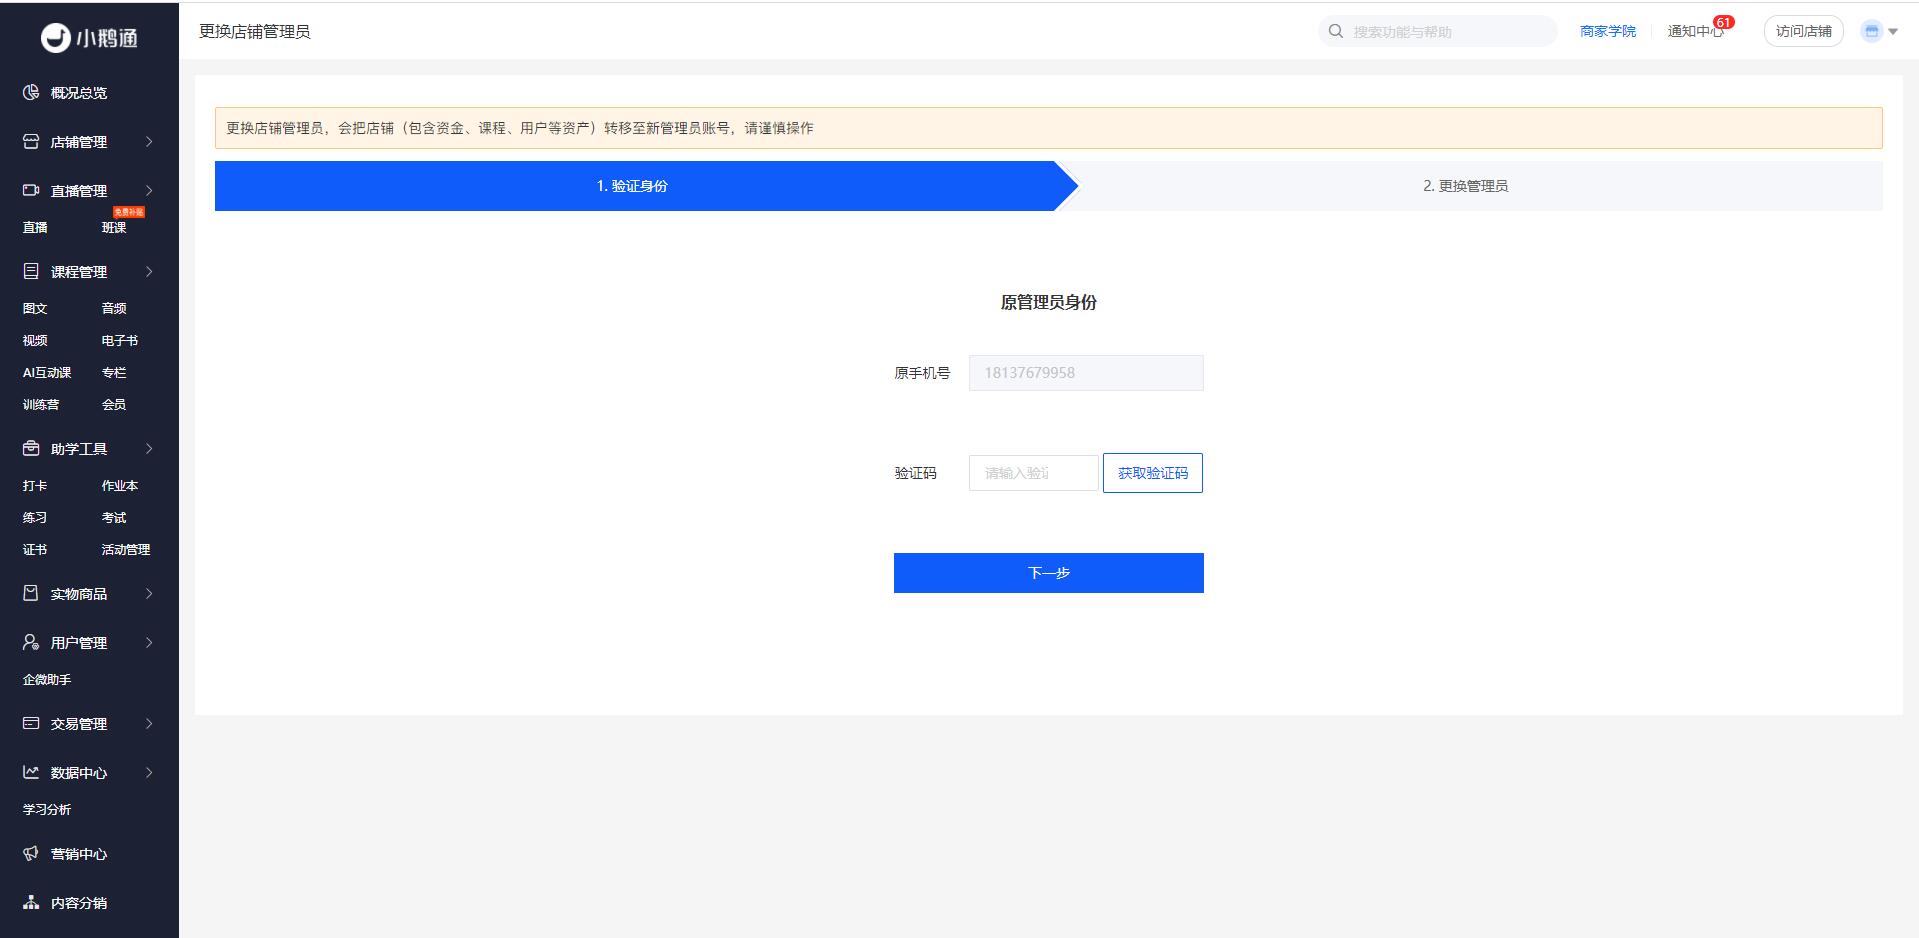1919x938 pixels.
Task: Click the 概况总览 pie chart icon
Action: [31, 92]
